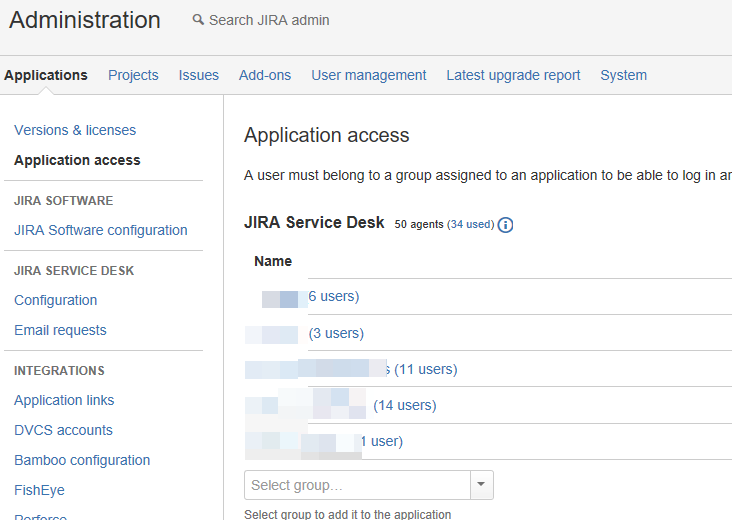The width and height of the screenshot is (732, 520).
Task: Open FishEye sidebar link
Action: tap(39, 490)
